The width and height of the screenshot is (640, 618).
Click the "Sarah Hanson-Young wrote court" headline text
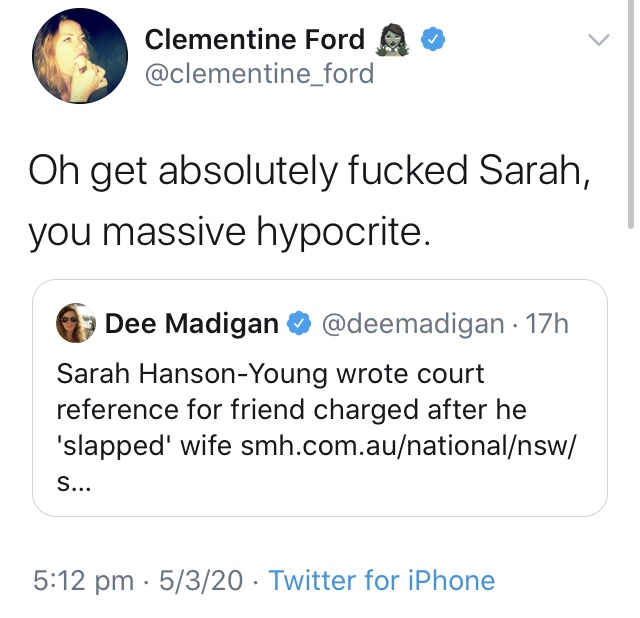pos(270,375)
